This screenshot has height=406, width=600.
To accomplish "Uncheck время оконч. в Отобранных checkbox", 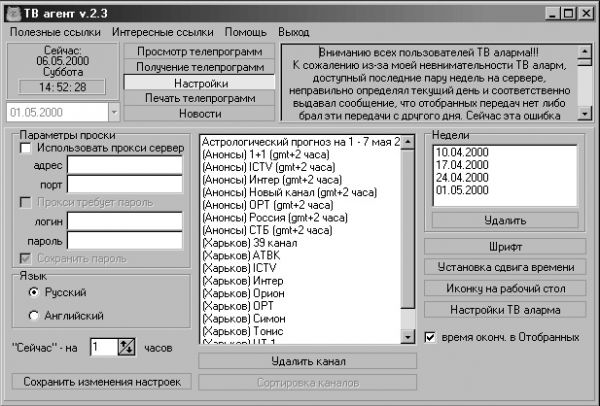I will [x=430, y=337].
